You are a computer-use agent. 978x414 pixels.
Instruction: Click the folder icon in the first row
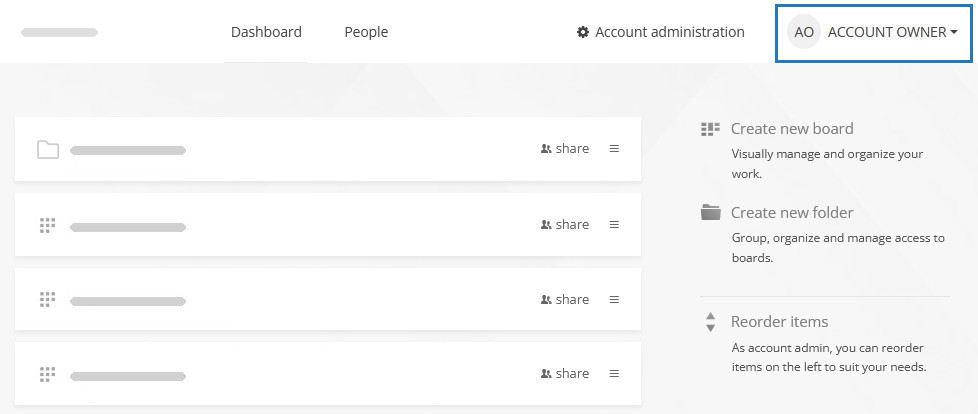(x=48, y=150)
